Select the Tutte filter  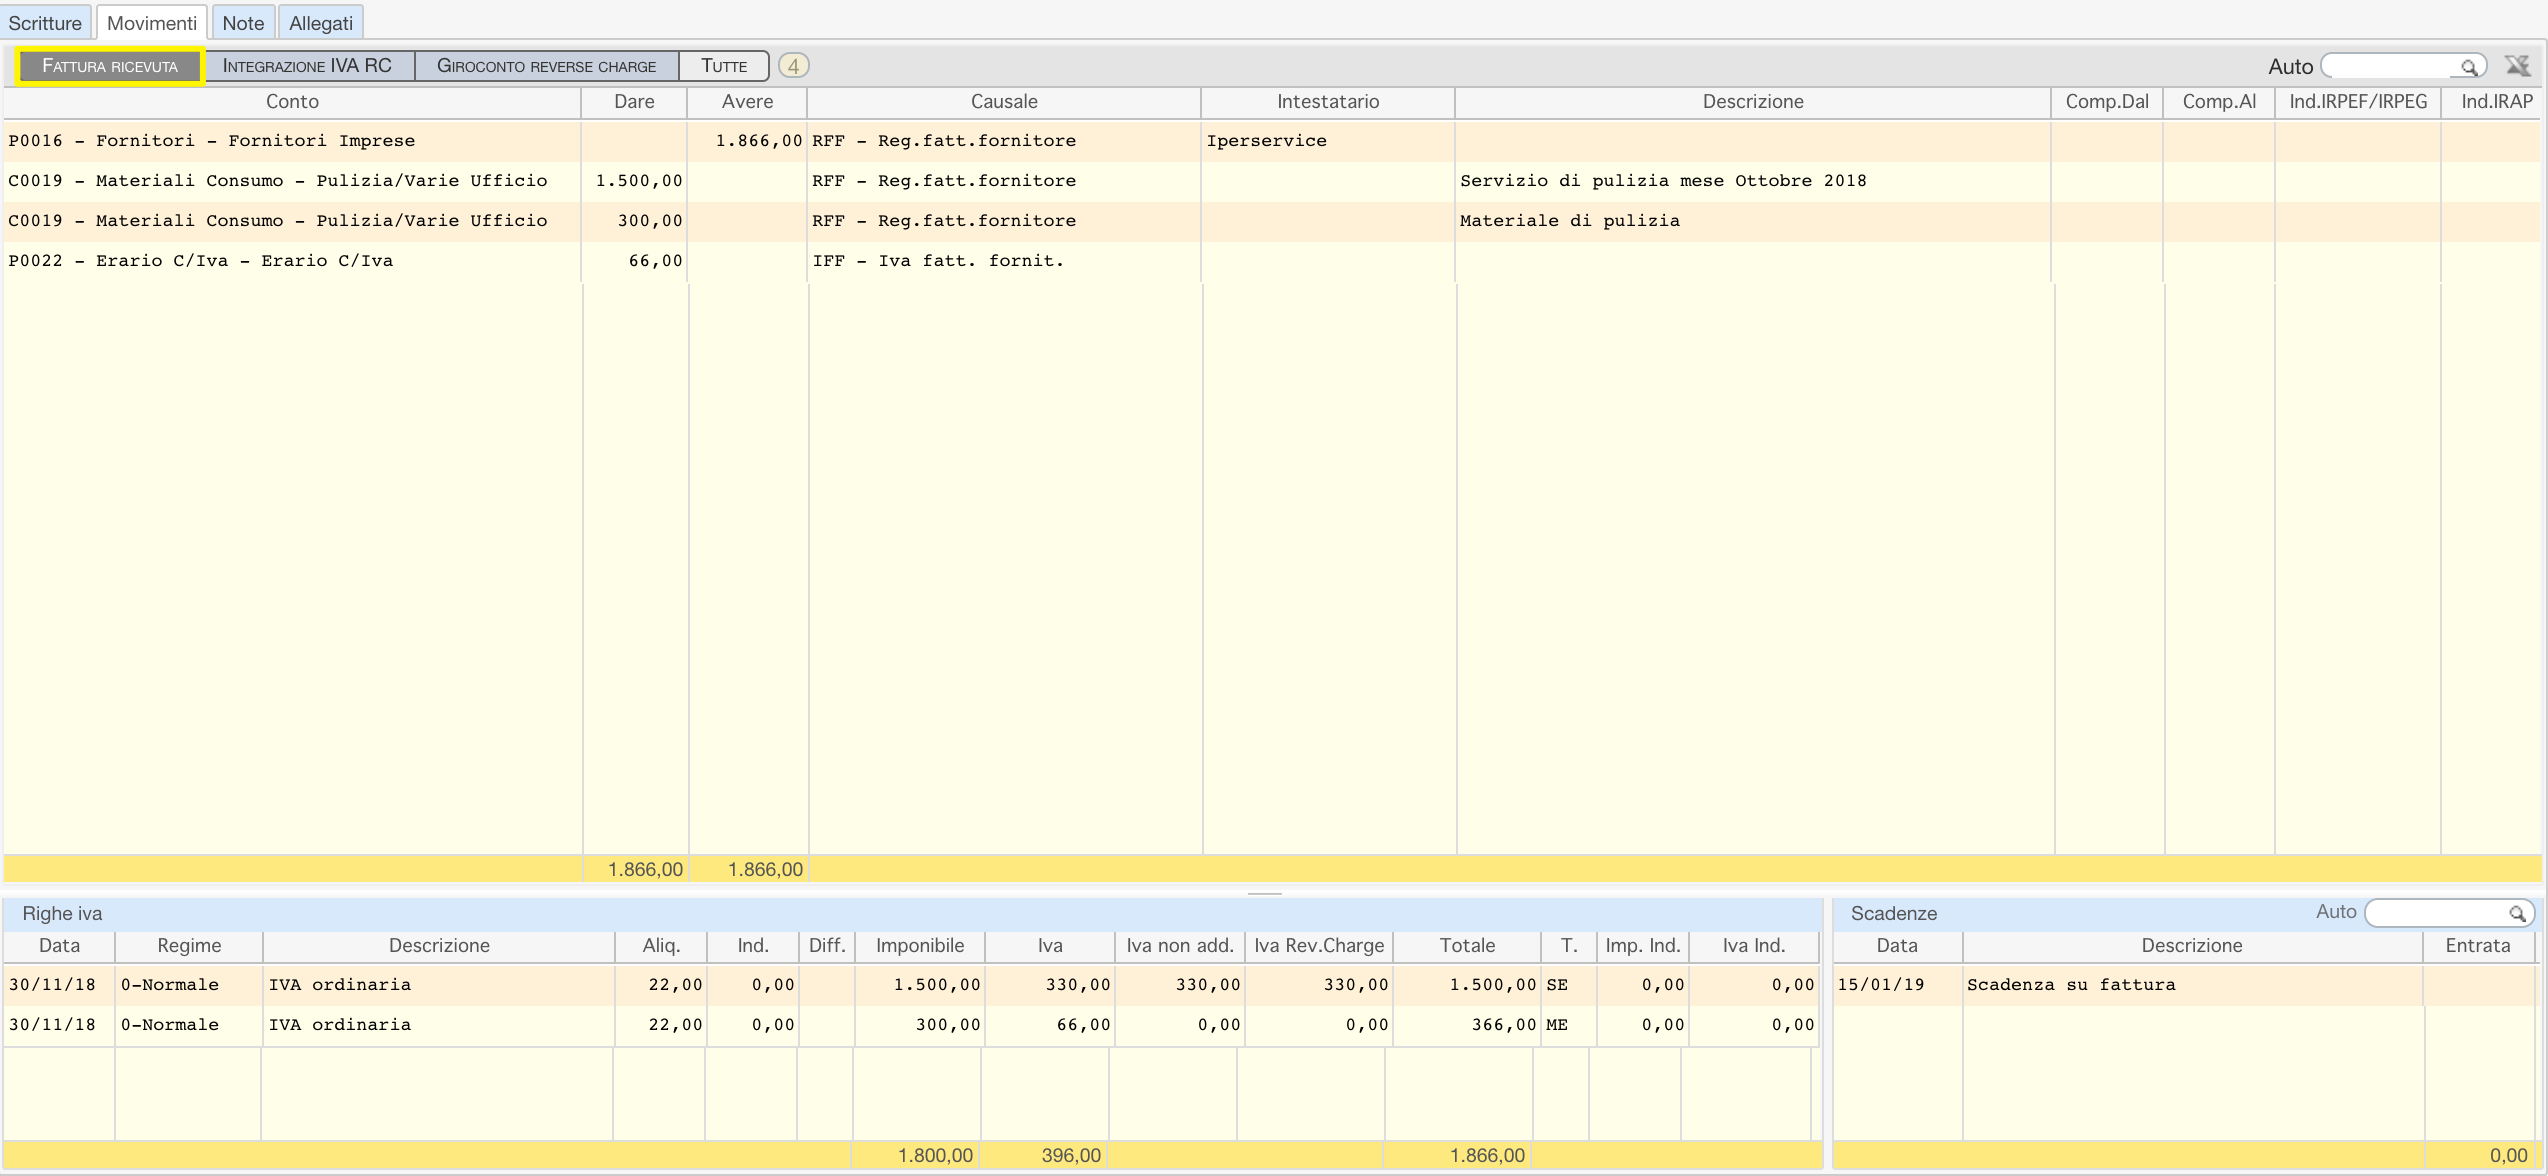724,66
